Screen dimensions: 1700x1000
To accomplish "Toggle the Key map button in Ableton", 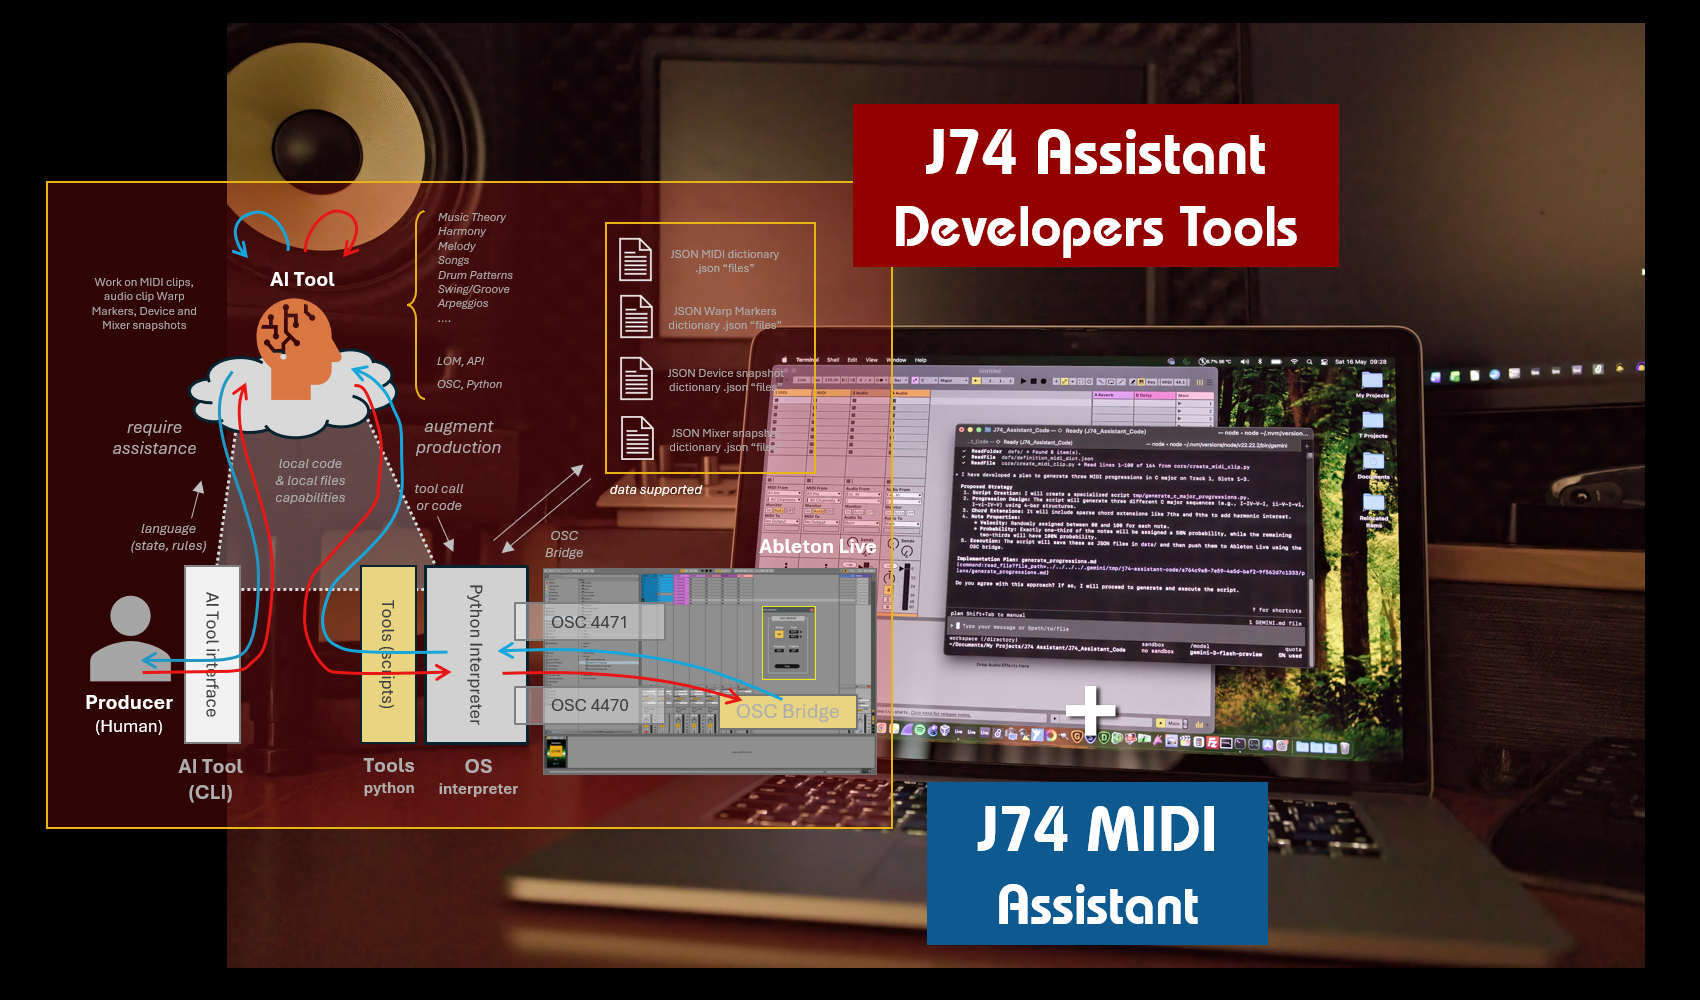I will click(x=1151, y=382).
